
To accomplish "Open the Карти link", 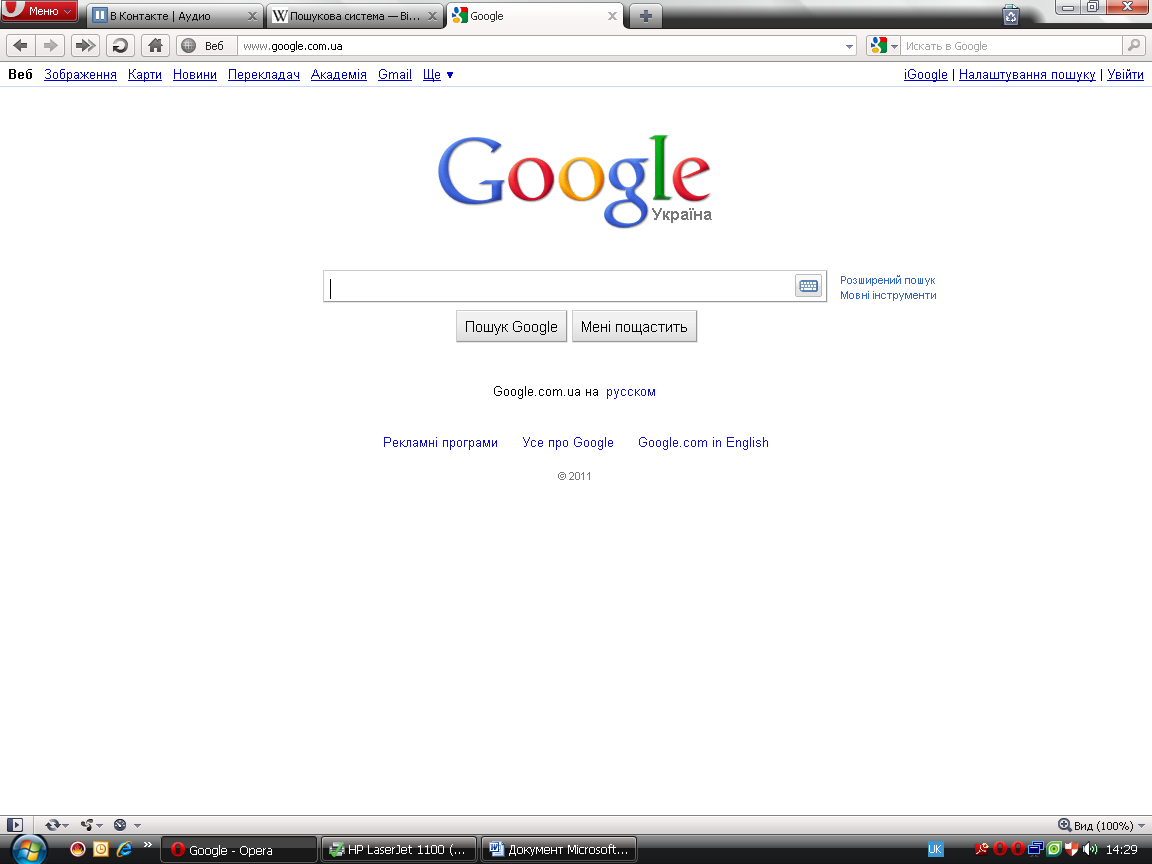I will tap(145, 74).
